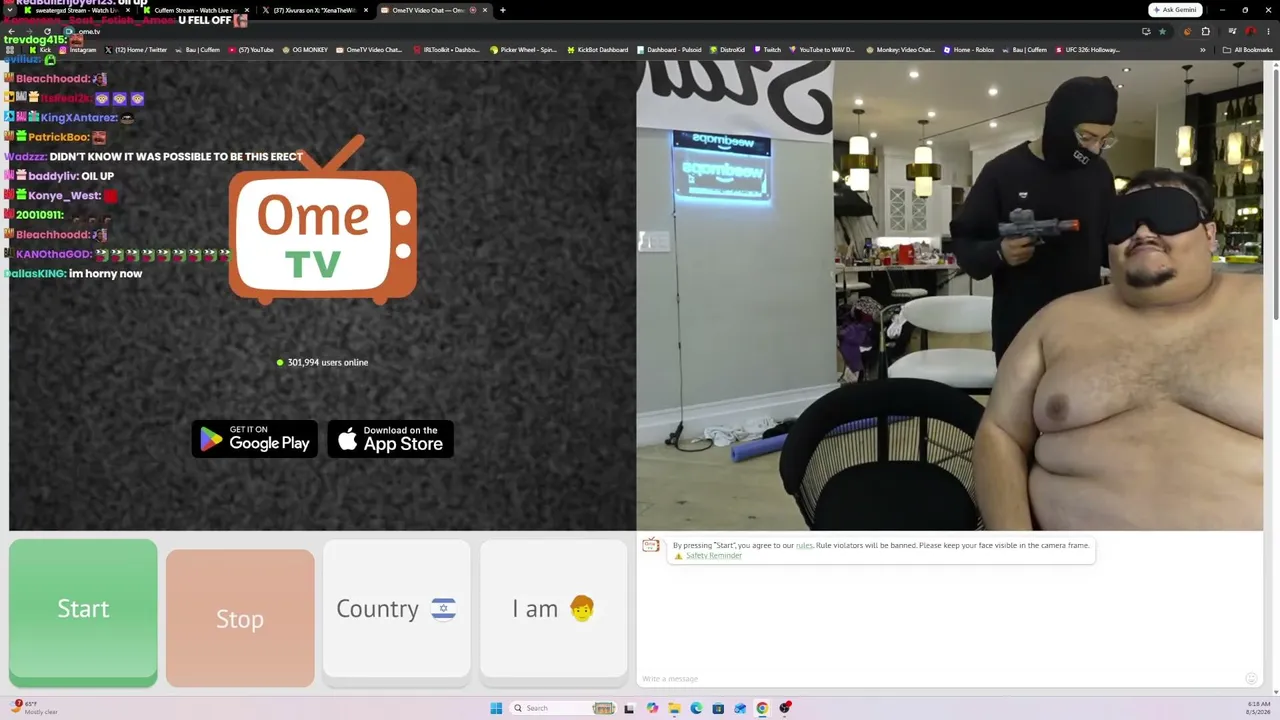Open the OmeTV Video Chat bookmark
This screenshot has width=1280, height=720.
[369, 50]
